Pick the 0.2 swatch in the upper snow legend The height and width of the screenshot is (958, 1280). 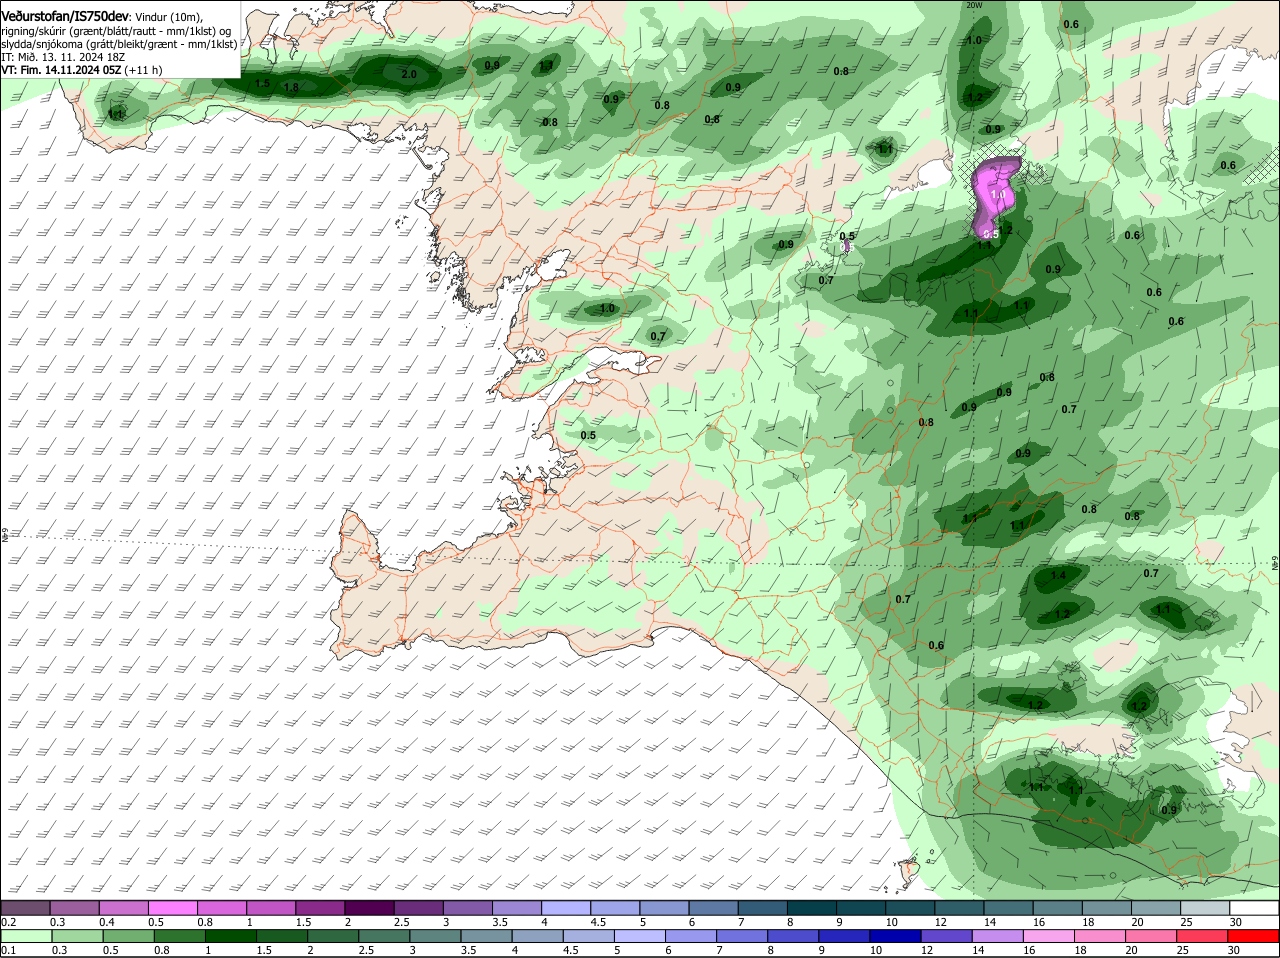point(25,907)
